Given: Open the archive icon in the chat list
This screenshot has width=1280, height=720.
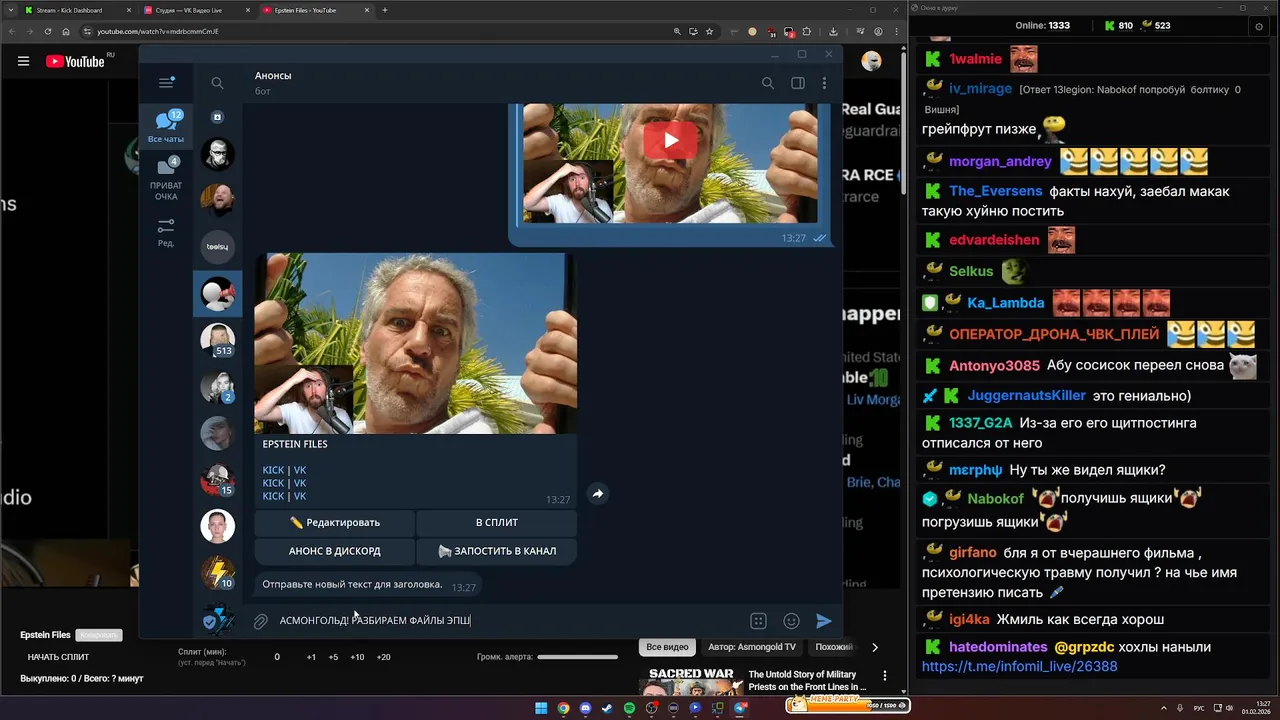Looking at the screenshot, I should pos(217,117).
